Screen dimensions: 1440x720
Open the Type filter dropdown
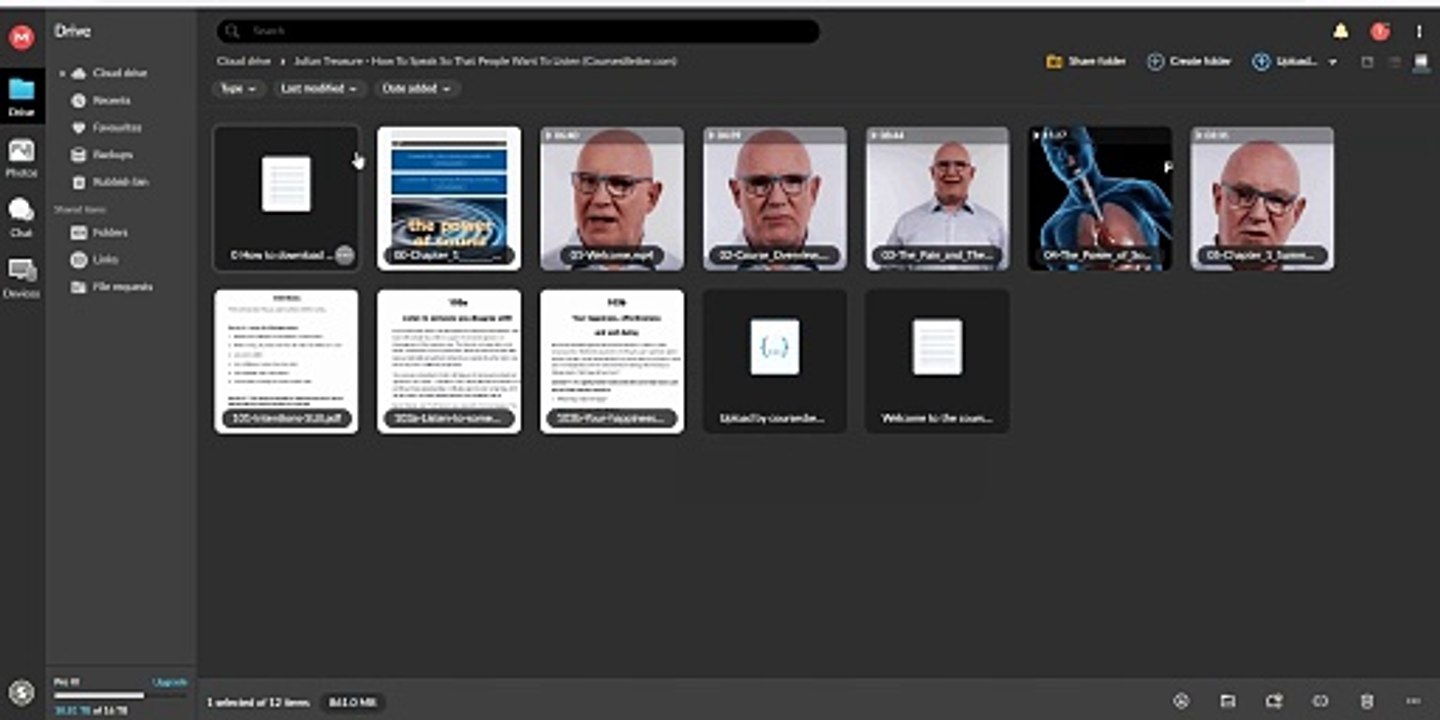pos(237,88)
